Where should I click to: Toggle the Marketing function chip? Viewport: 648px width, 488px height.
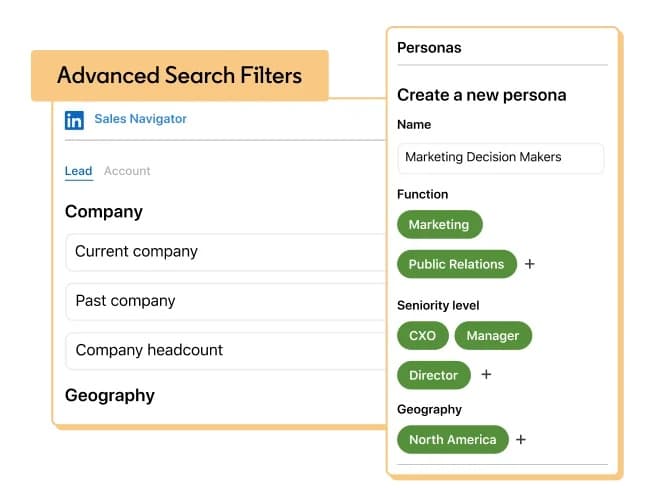439,225
